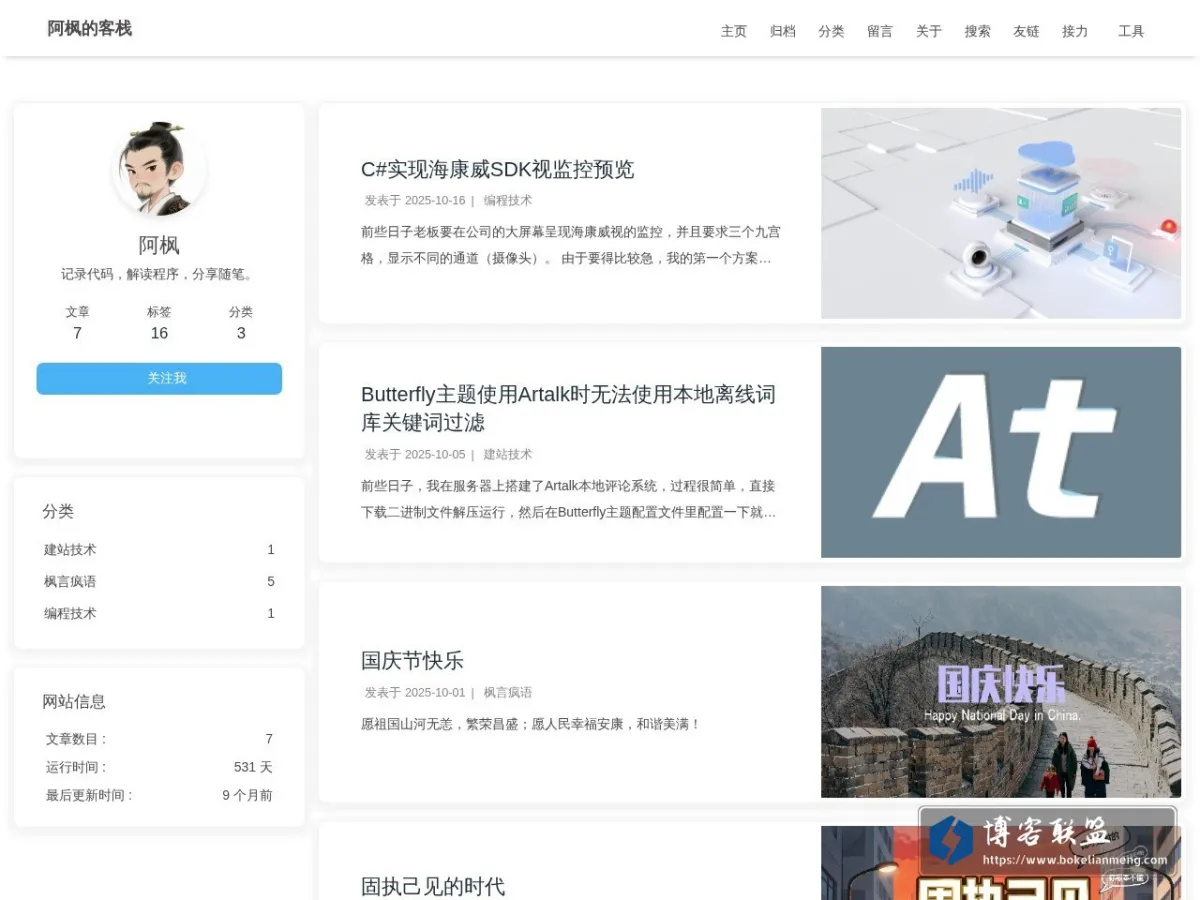The height and width of the screenshot is (900, 1200).
Task: Open the 留言 menu item
Action: pos(880,31)
